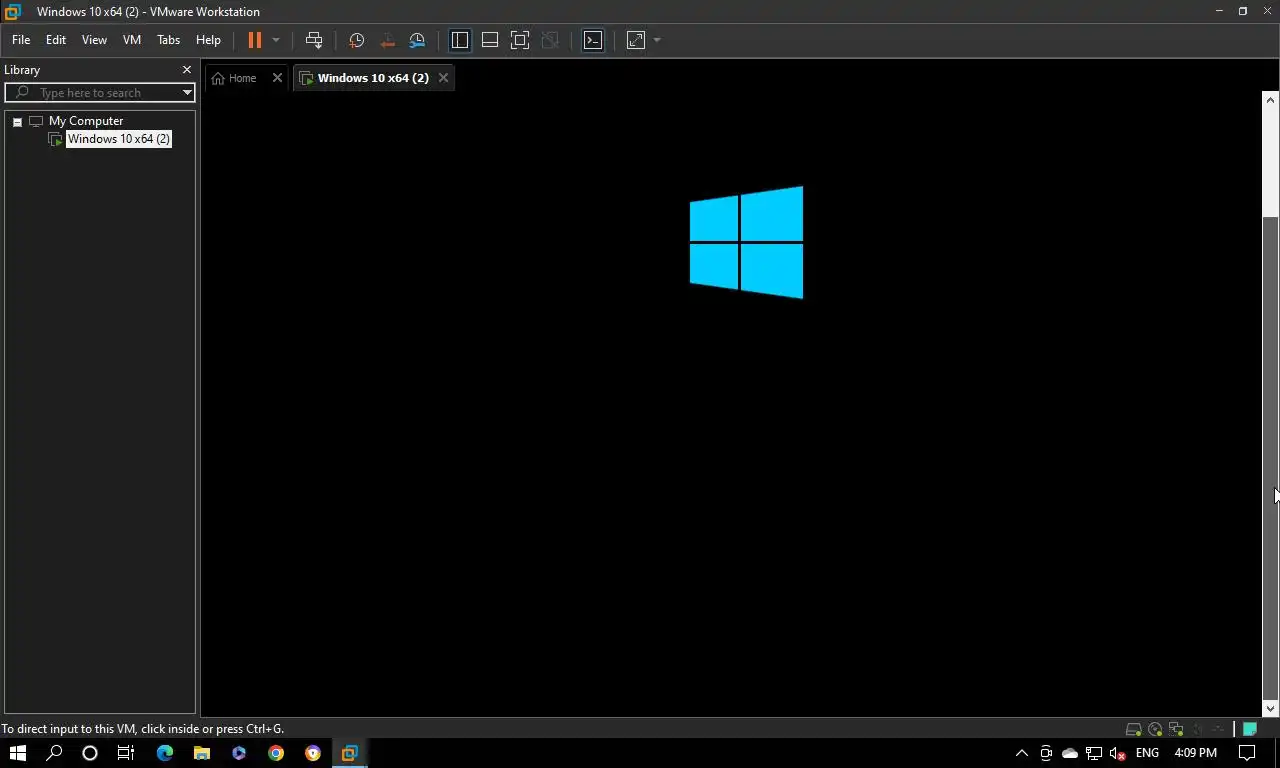The height and width of the screenshot is (768, 1280).
Task: Open the View menu
Action: tap(94, 40)
